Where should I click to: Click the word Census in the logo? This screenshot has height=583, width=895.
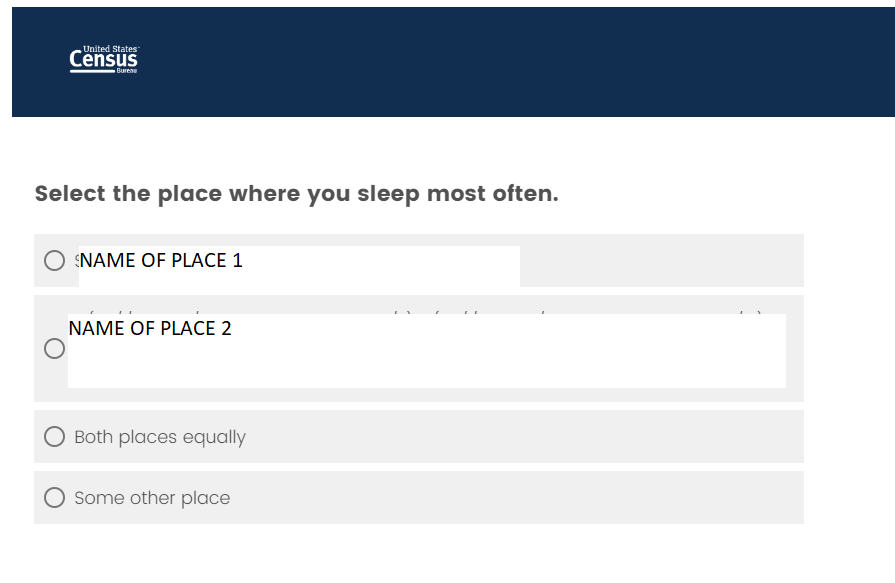point(104,61)
